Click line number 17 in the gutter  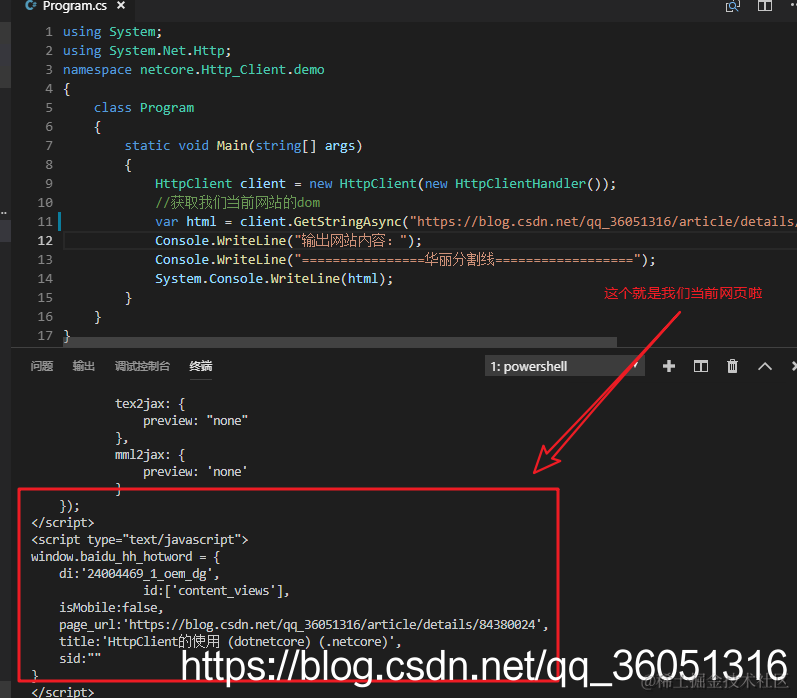coord(45,336)
